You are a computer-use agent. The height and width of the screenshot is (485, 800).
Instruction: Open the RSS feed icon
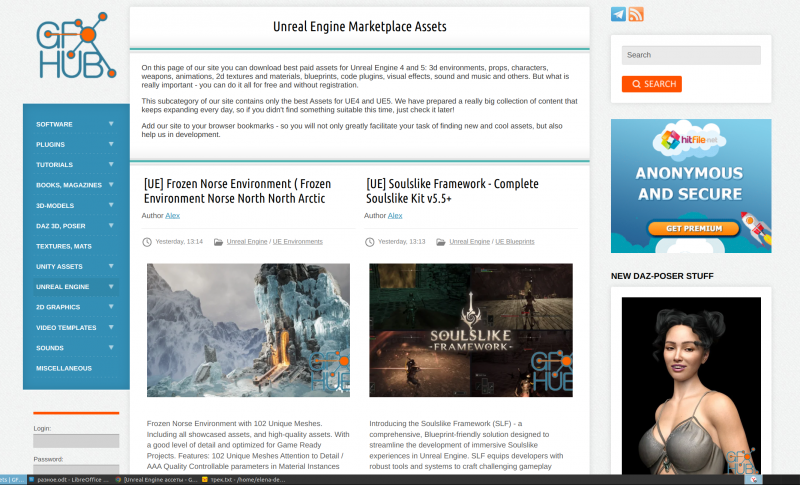coord(636,14)
